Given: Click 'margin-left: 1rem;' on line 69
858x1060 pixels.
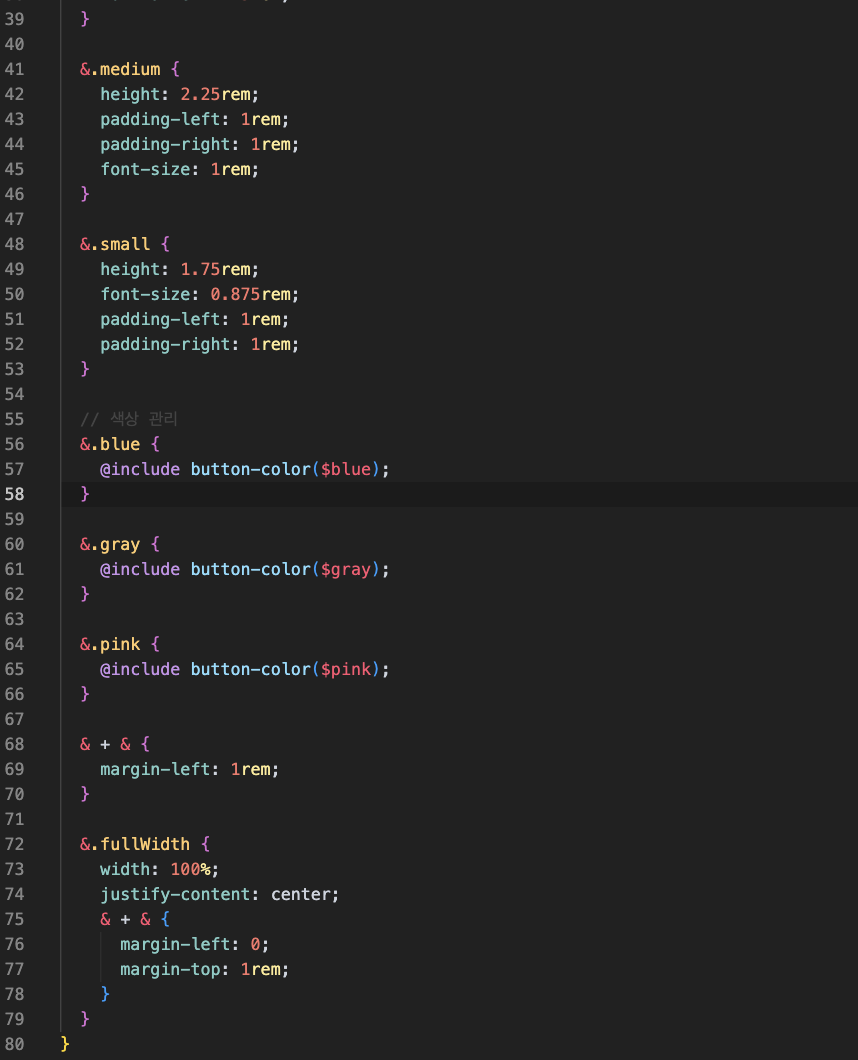Looking at the screenshot, I should tap(189, 769).
